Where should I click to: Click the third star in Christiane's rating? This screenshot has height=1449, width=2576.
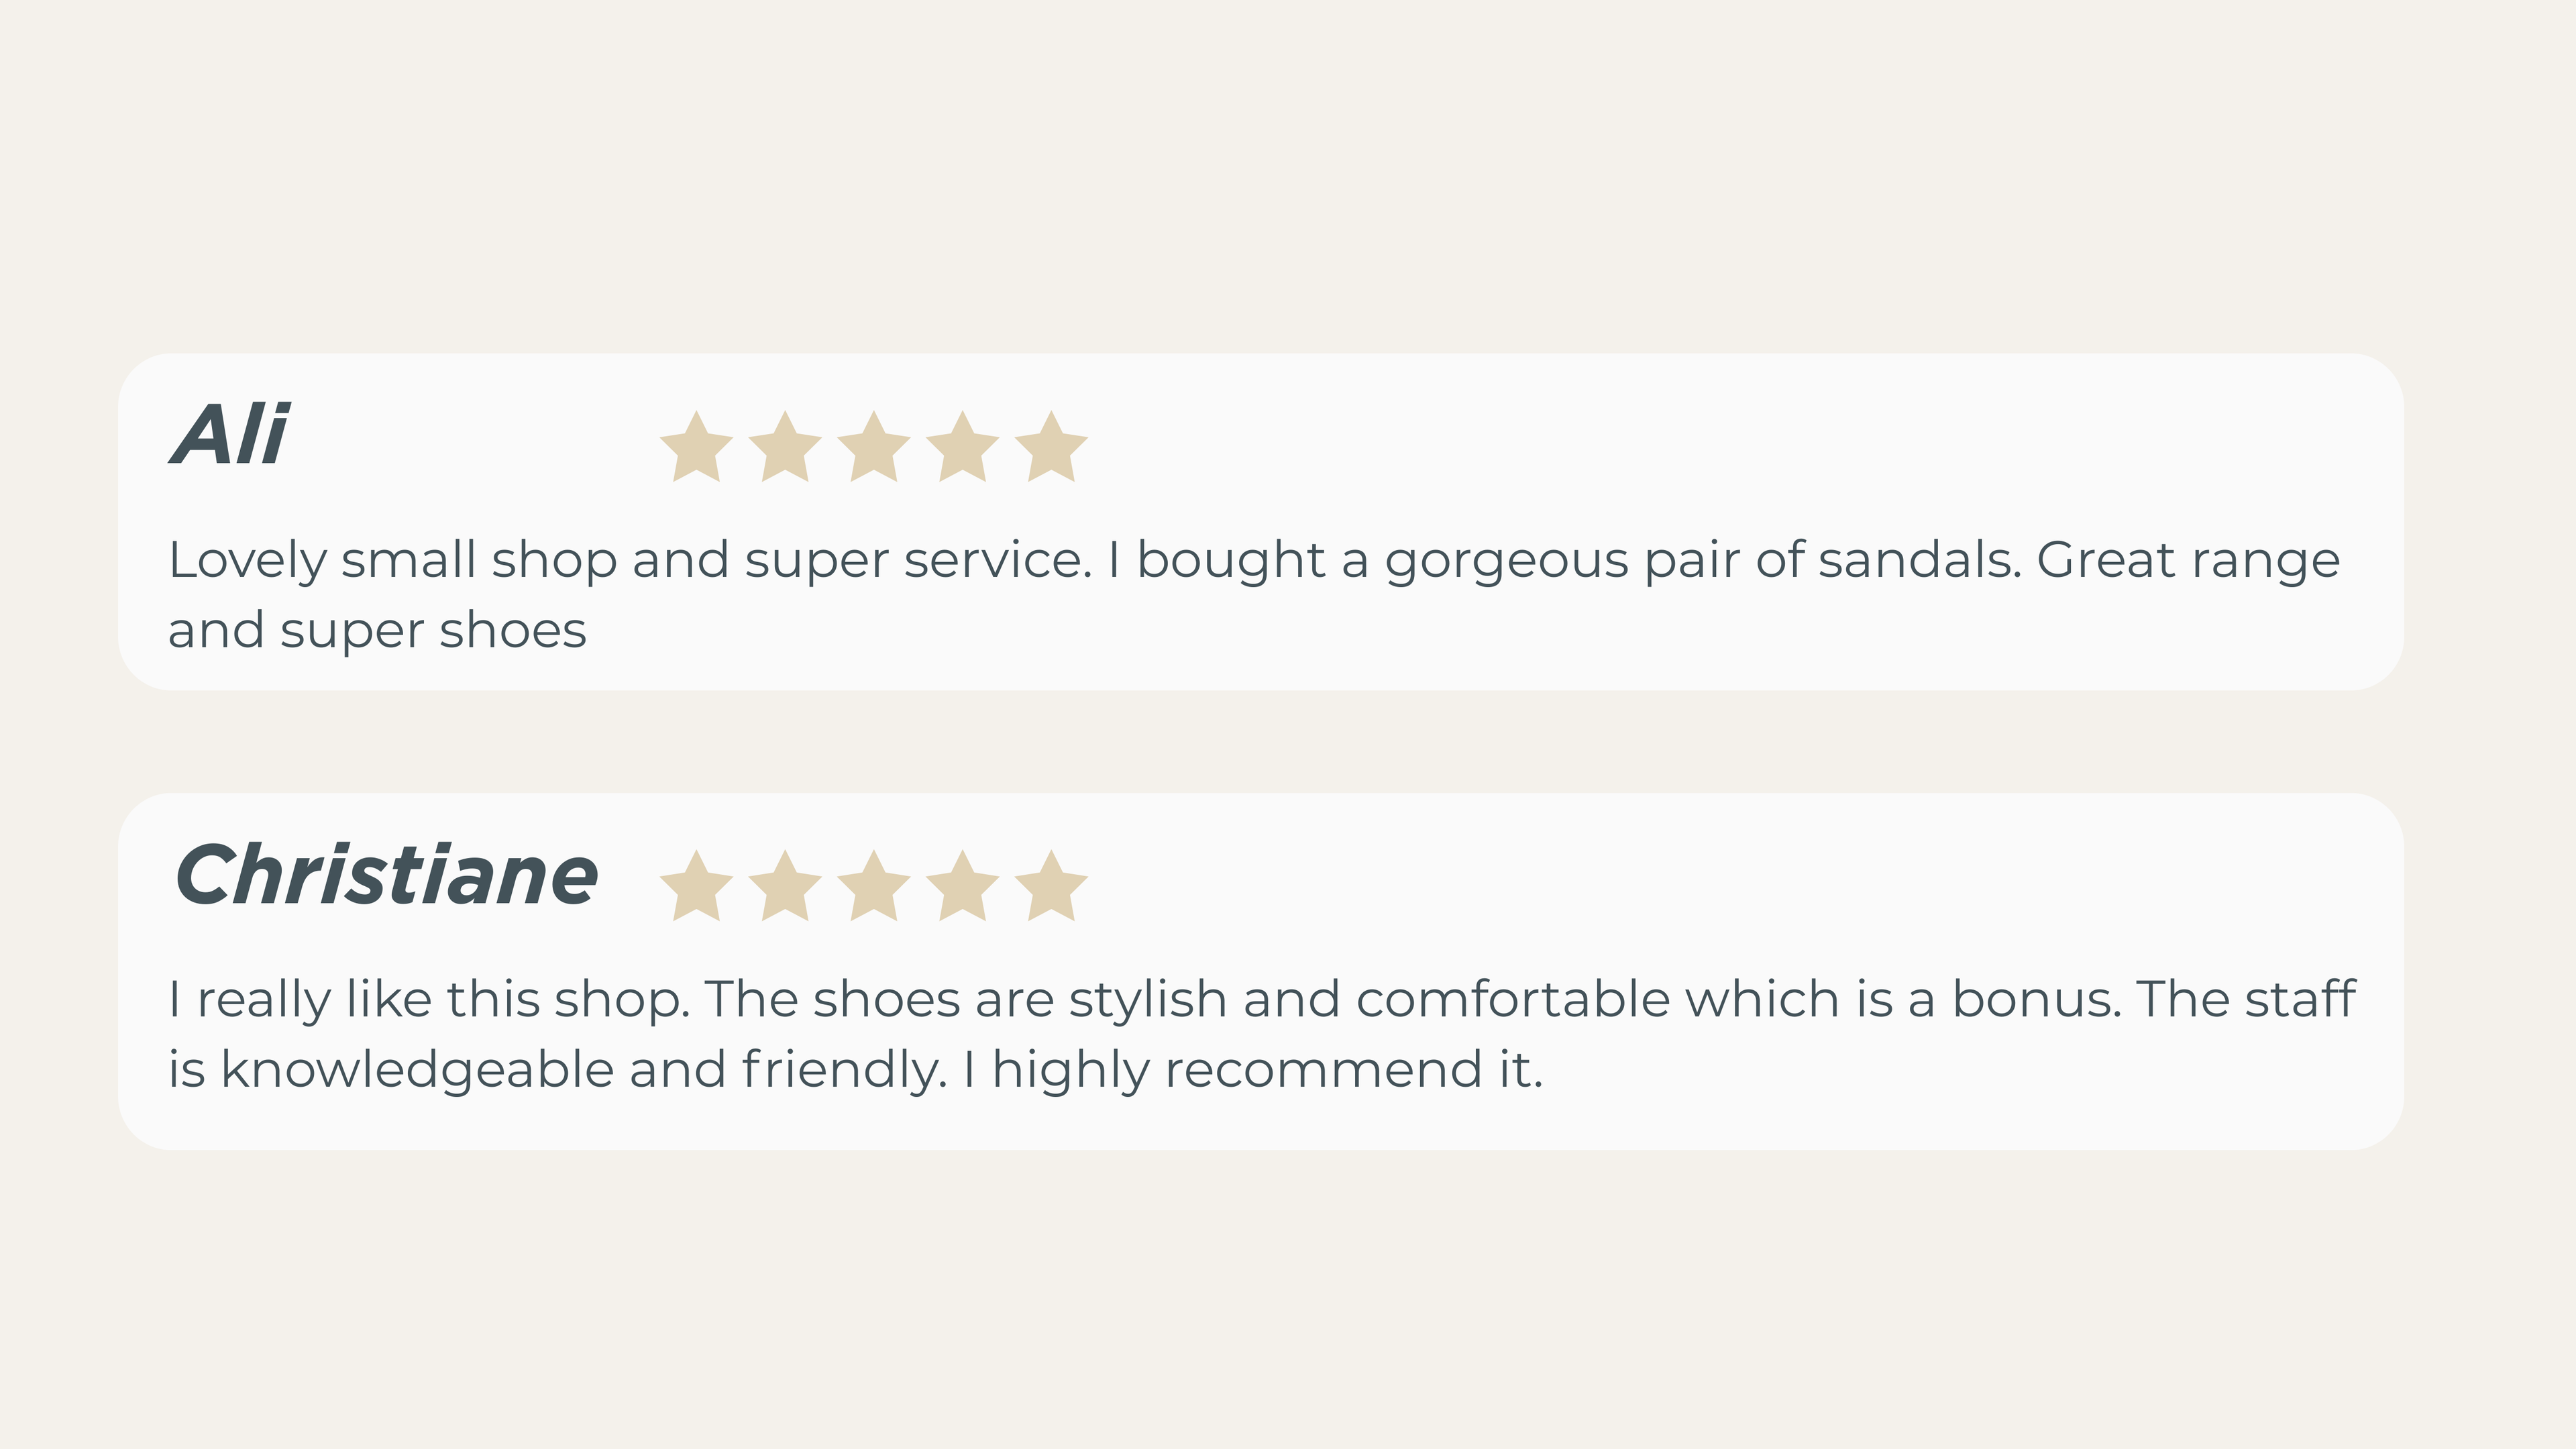(873, 887)
